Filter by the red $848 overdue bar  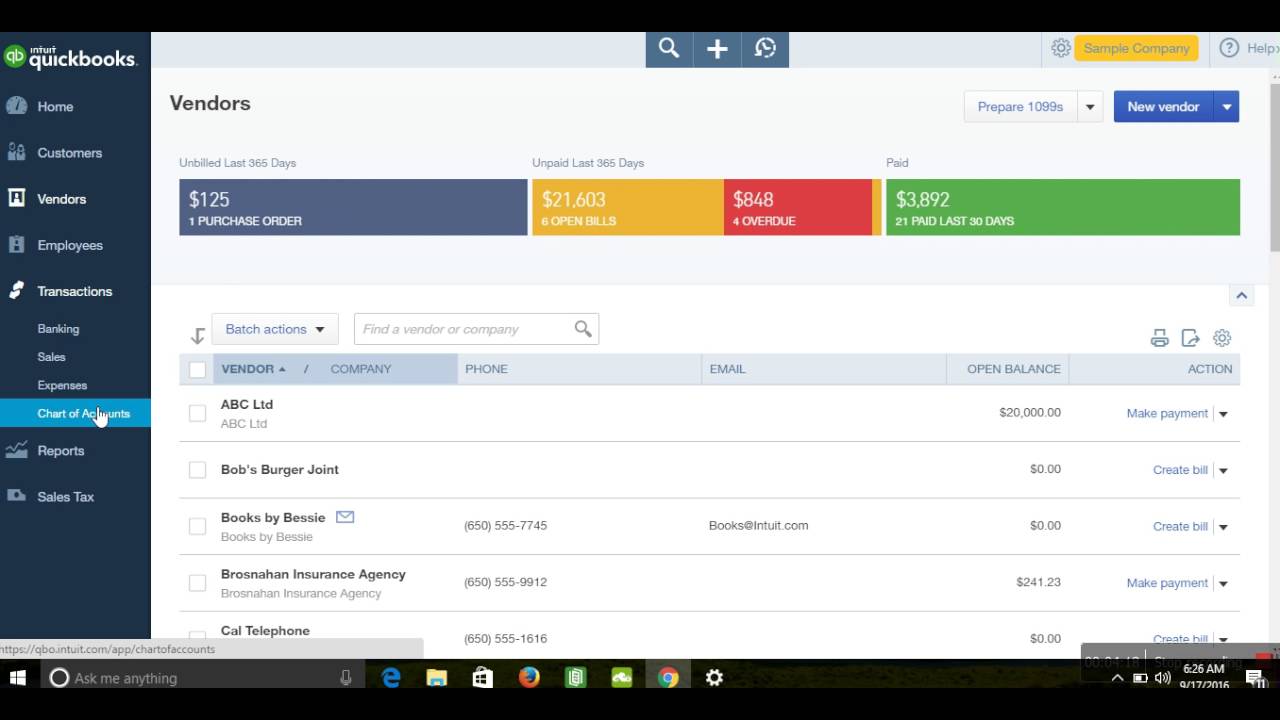[x=798, y=207]
